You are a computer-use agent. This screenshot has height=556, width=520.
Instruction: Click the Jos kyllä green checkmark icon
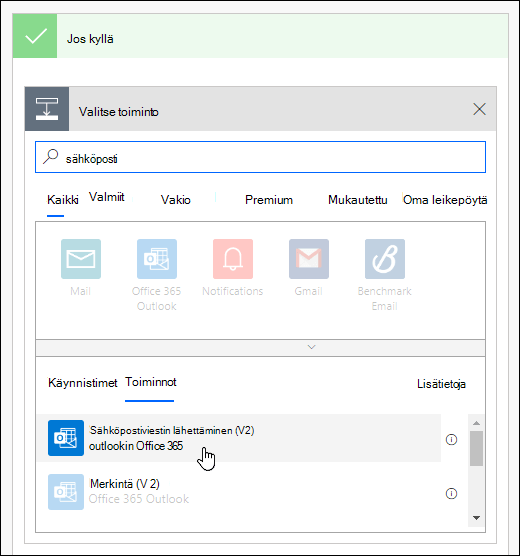click(35, 36)
